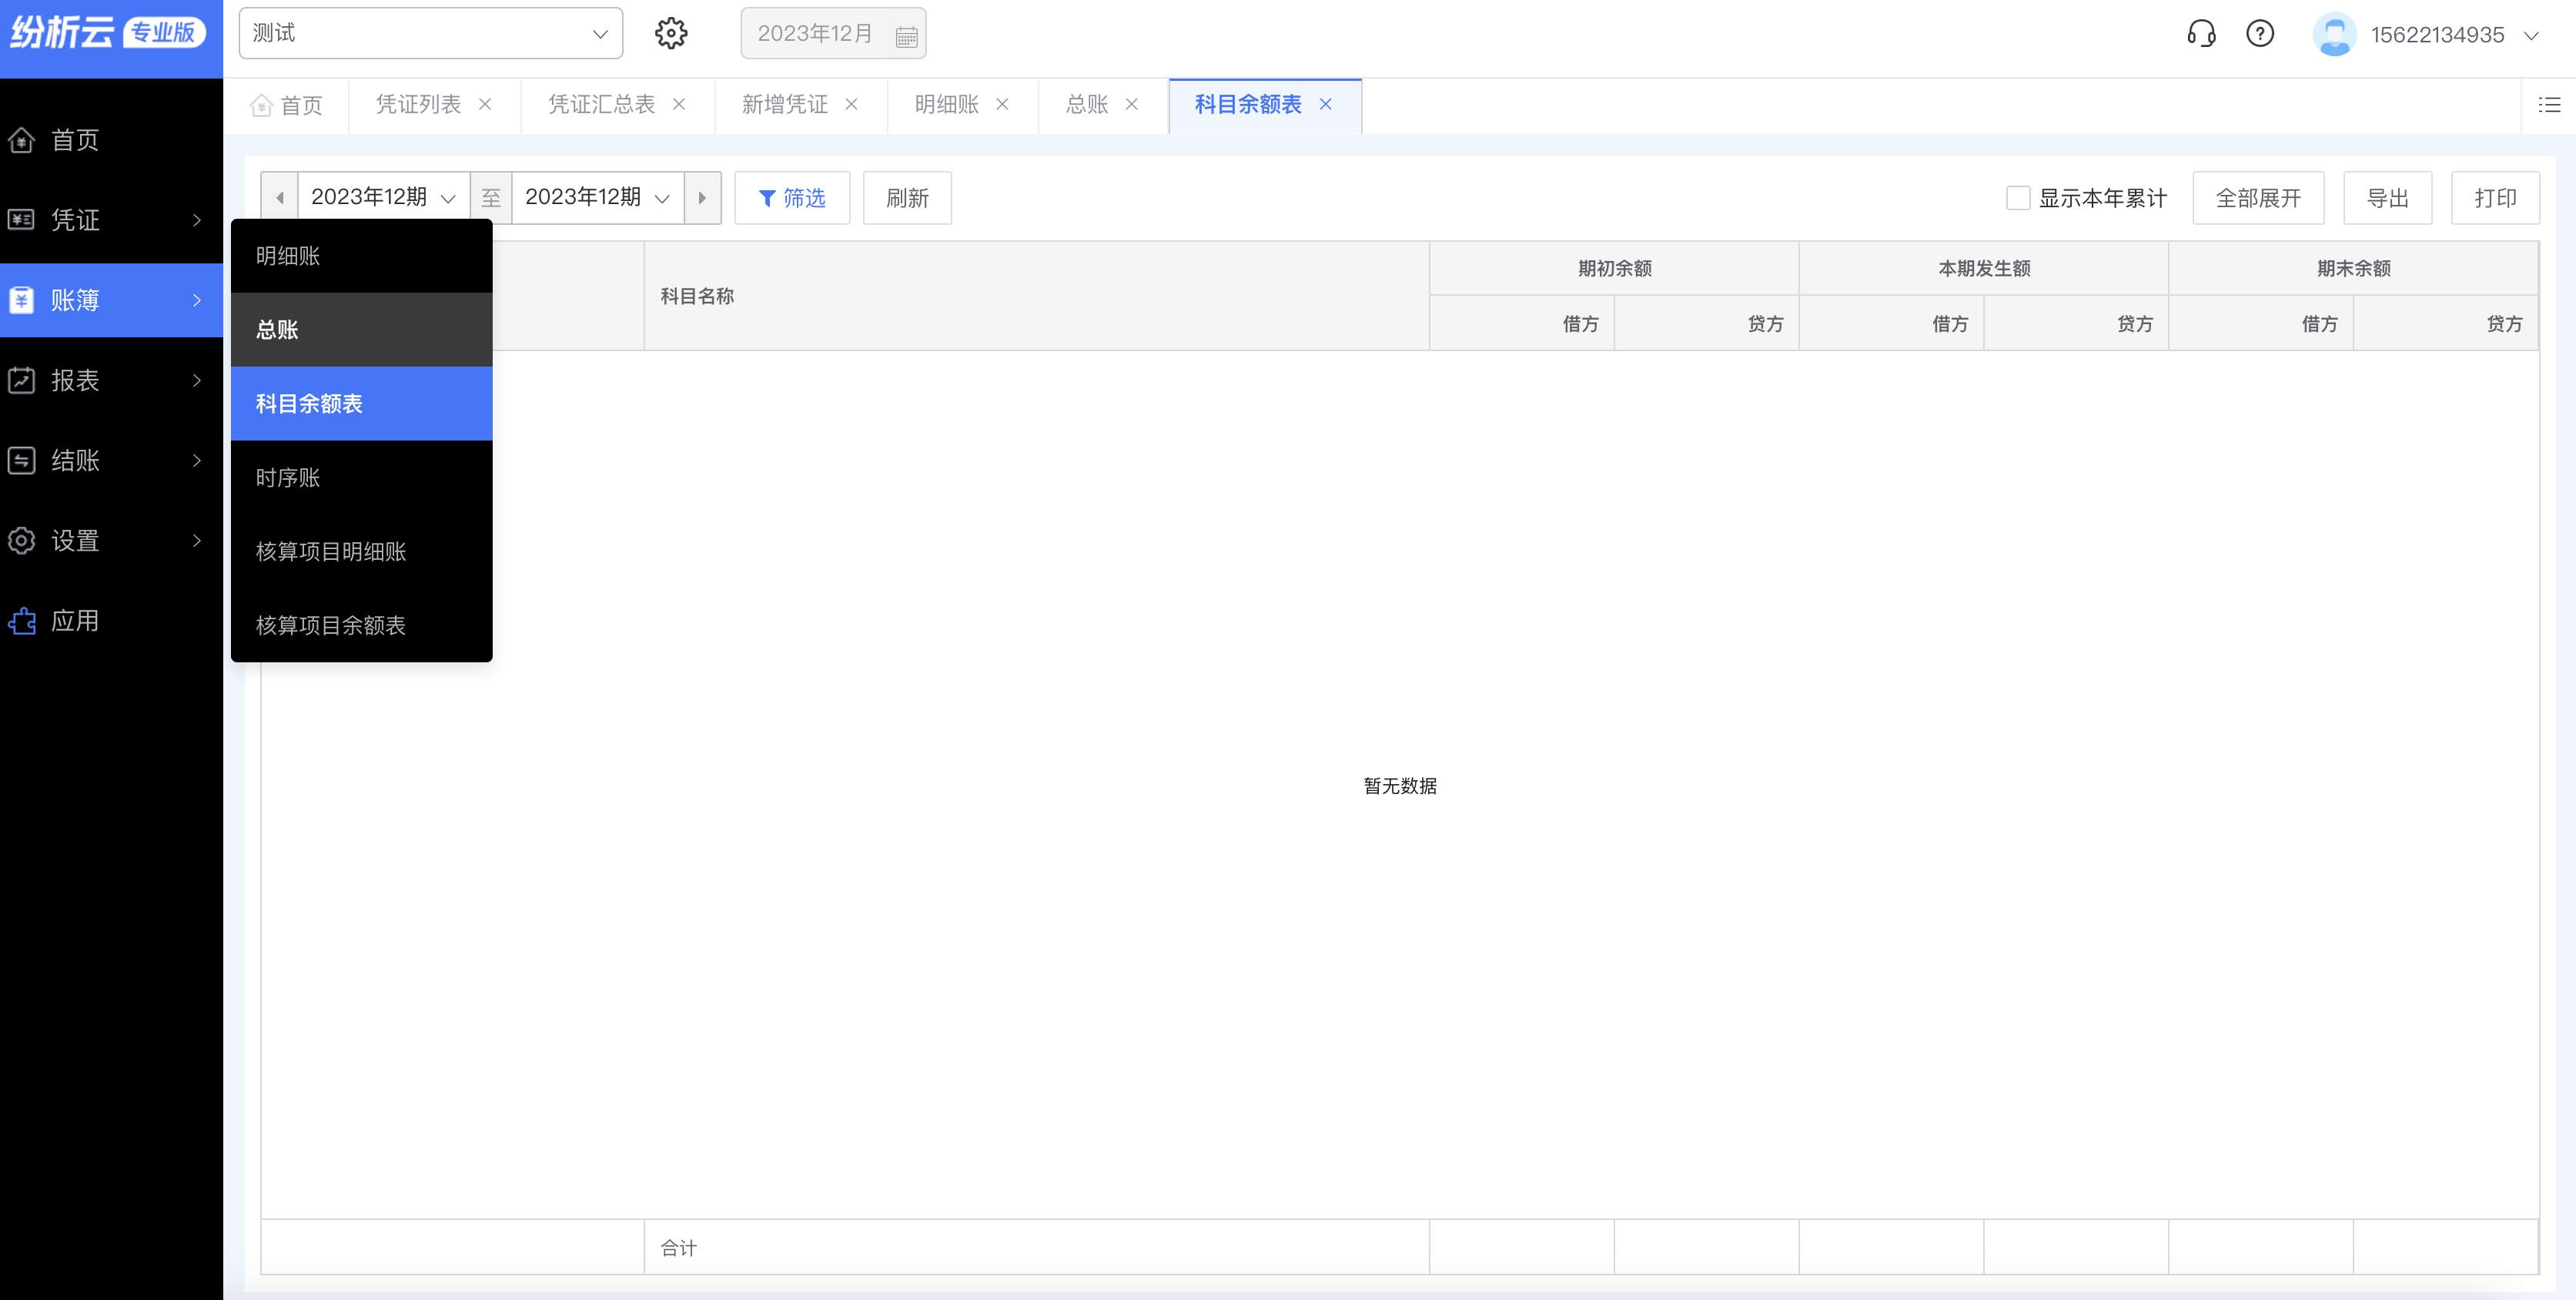Go to previous period with left arrow
Screen dimensions: 2576x1300
pyautogui.click(x=280, y=198)
